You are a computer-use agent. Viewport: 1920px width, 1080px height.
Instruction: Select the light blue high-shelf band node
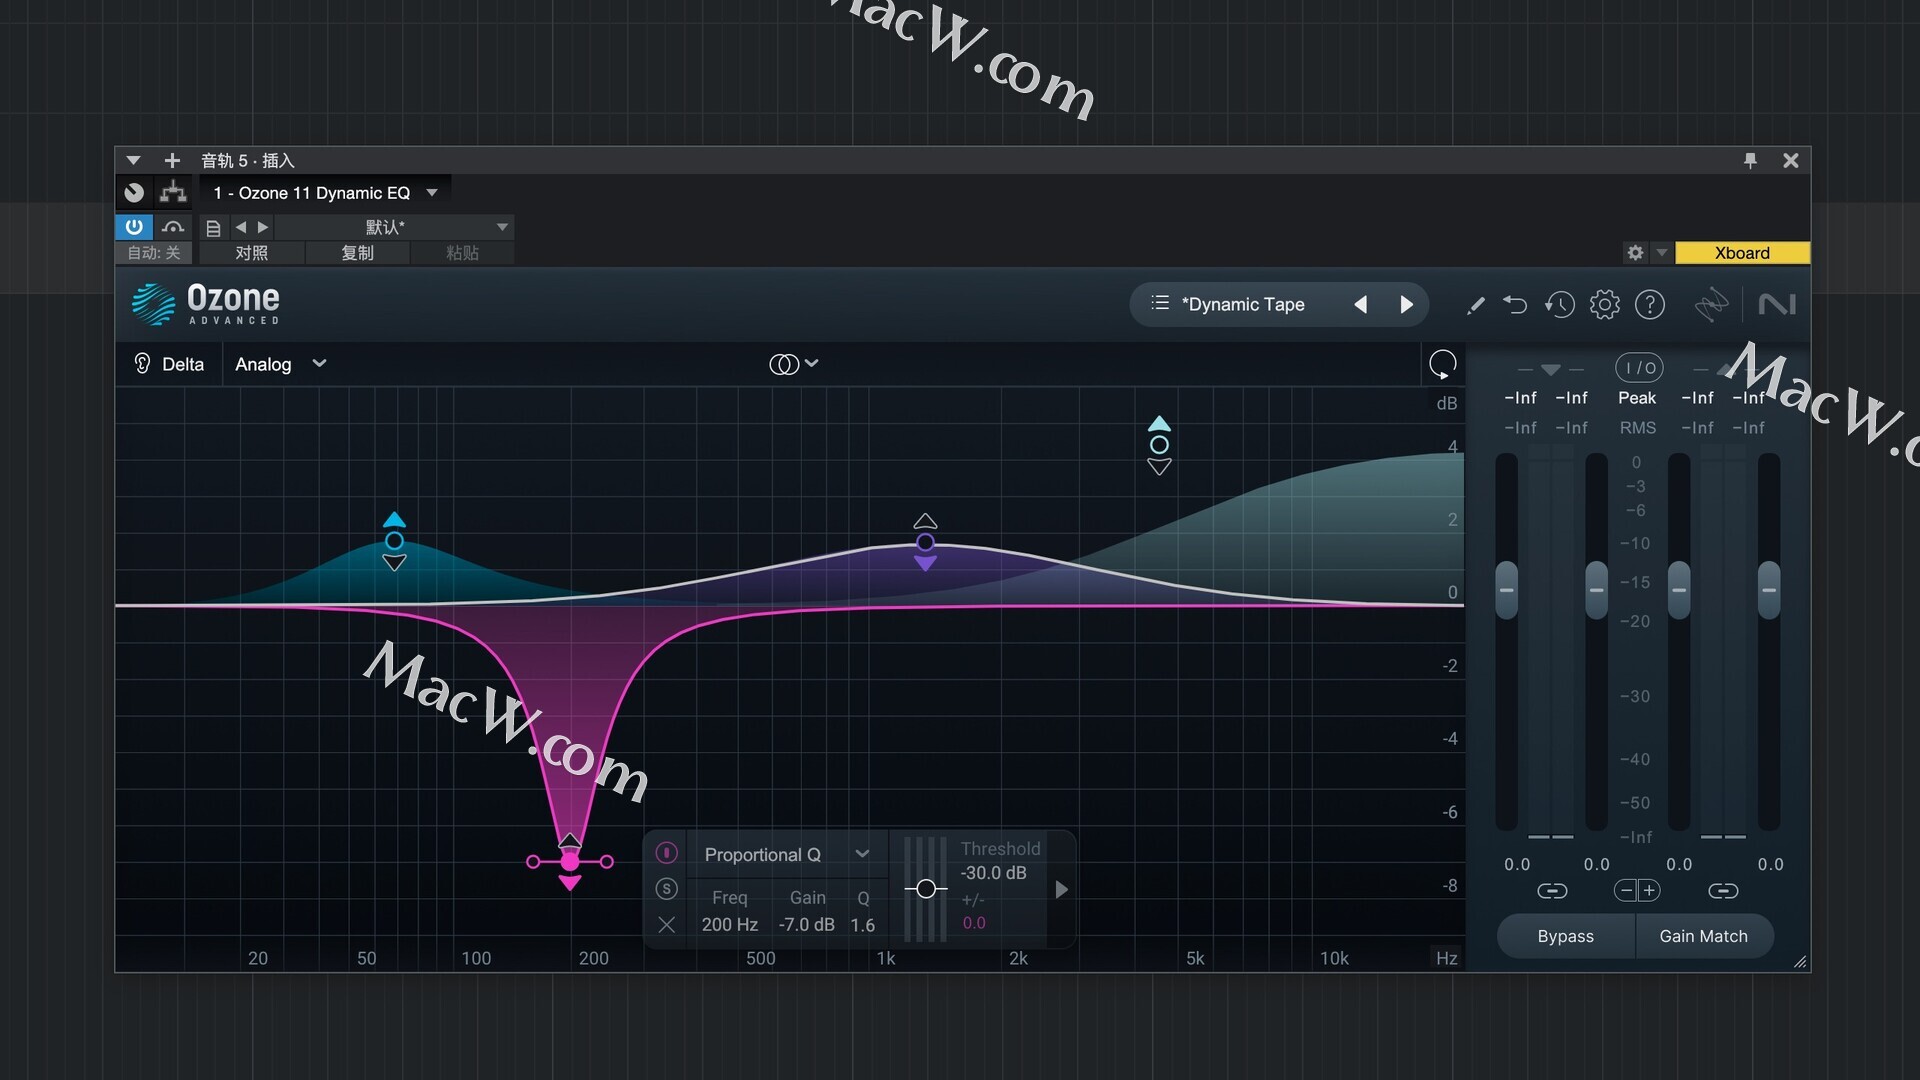click(x=1159, y=445)
